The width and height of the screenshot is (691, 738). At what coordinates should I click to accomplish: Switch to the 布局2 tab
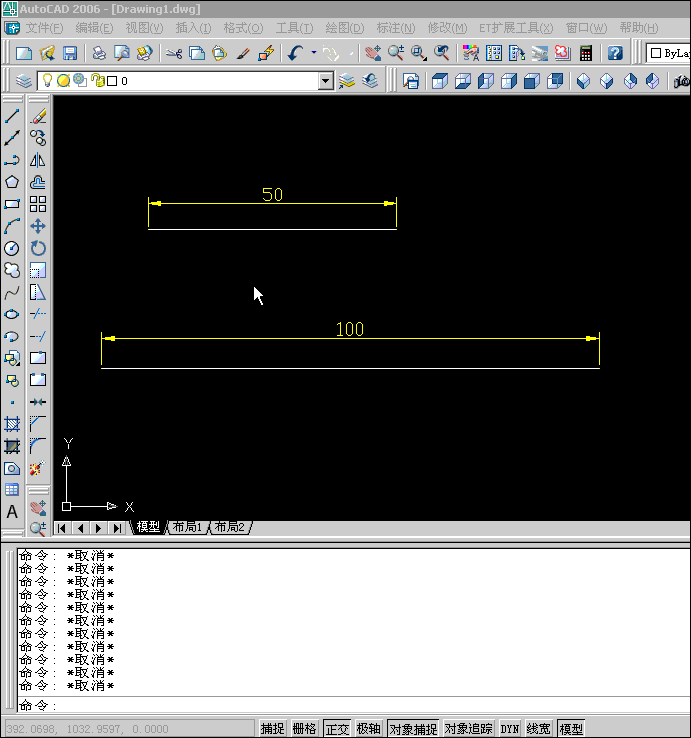click(230, 527)
